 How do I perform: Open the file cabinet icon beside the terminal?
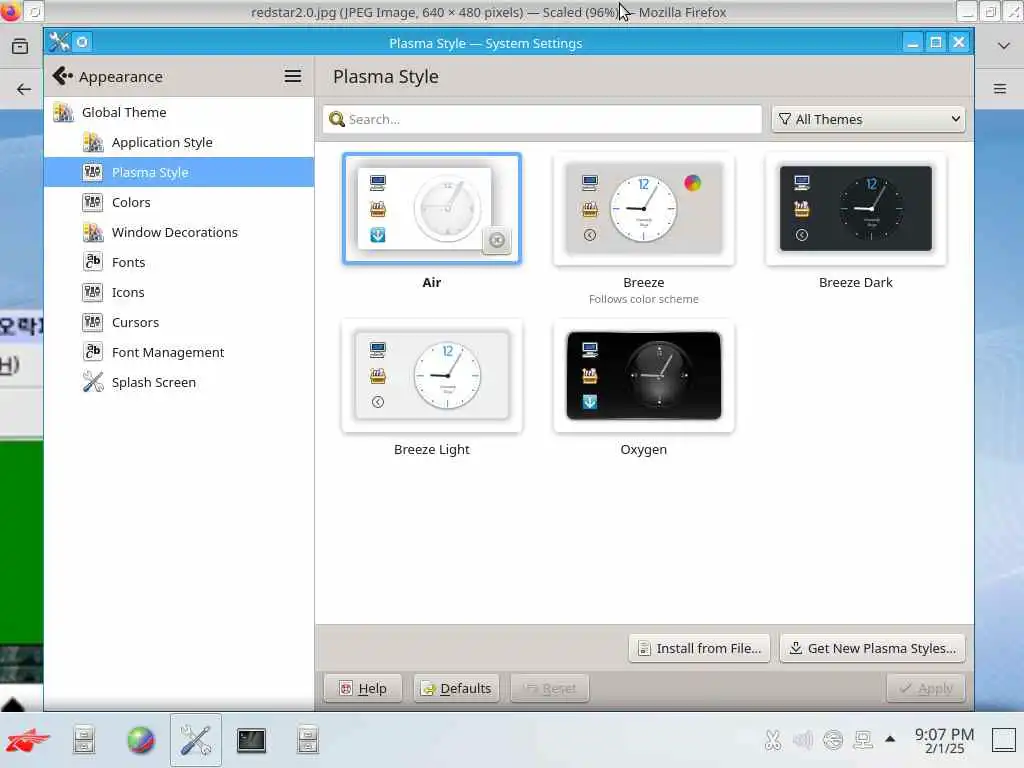coord(308,740)
